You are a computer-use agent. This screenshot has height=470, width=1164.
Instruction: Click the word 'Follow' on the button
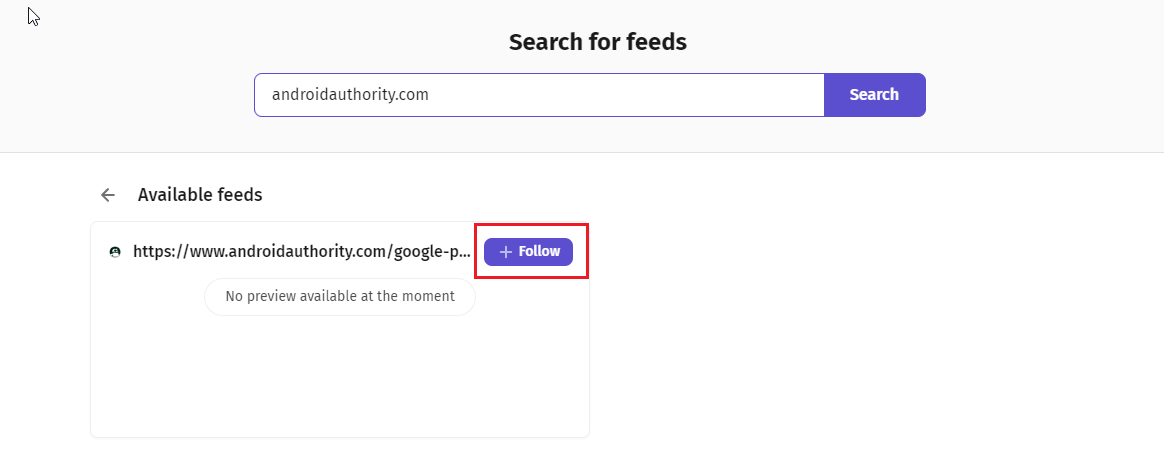539,252
